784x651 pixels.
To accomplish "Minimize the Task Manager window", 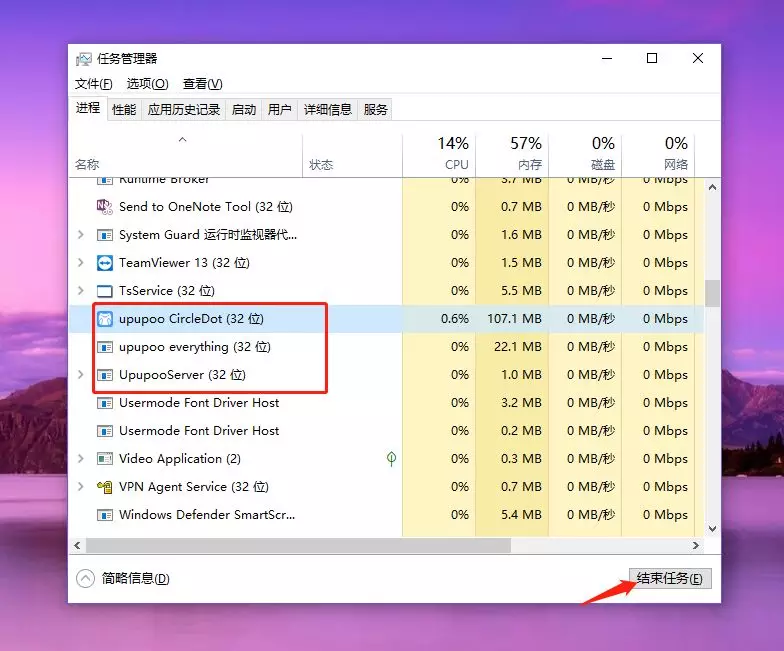I will pos(607,58).
